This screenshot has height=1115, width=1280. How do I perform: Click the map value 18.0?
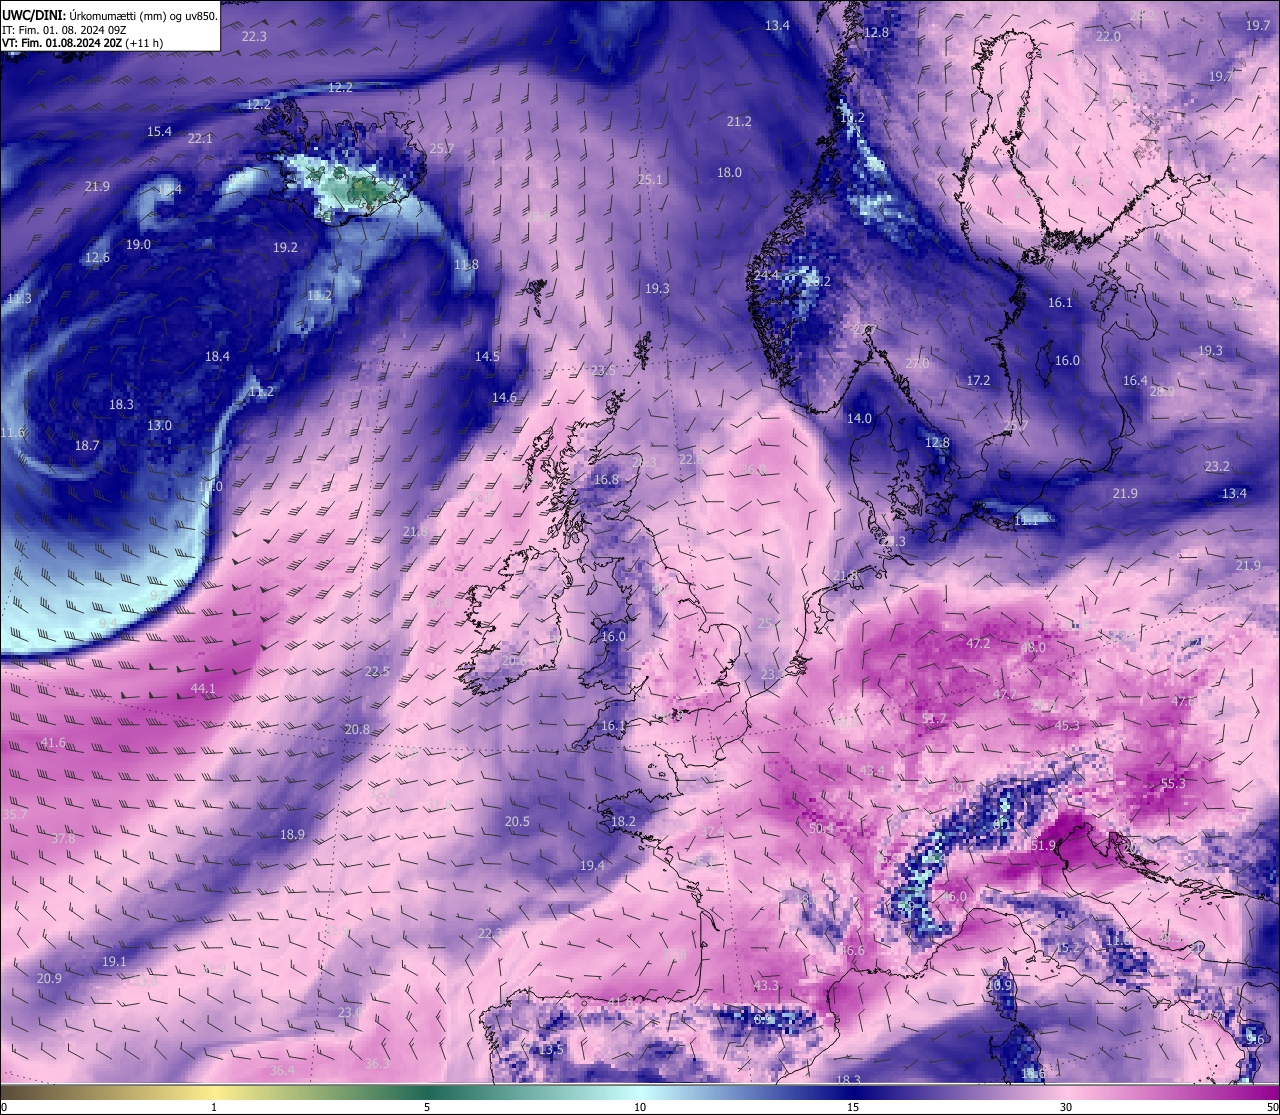(x=729, y=173)
